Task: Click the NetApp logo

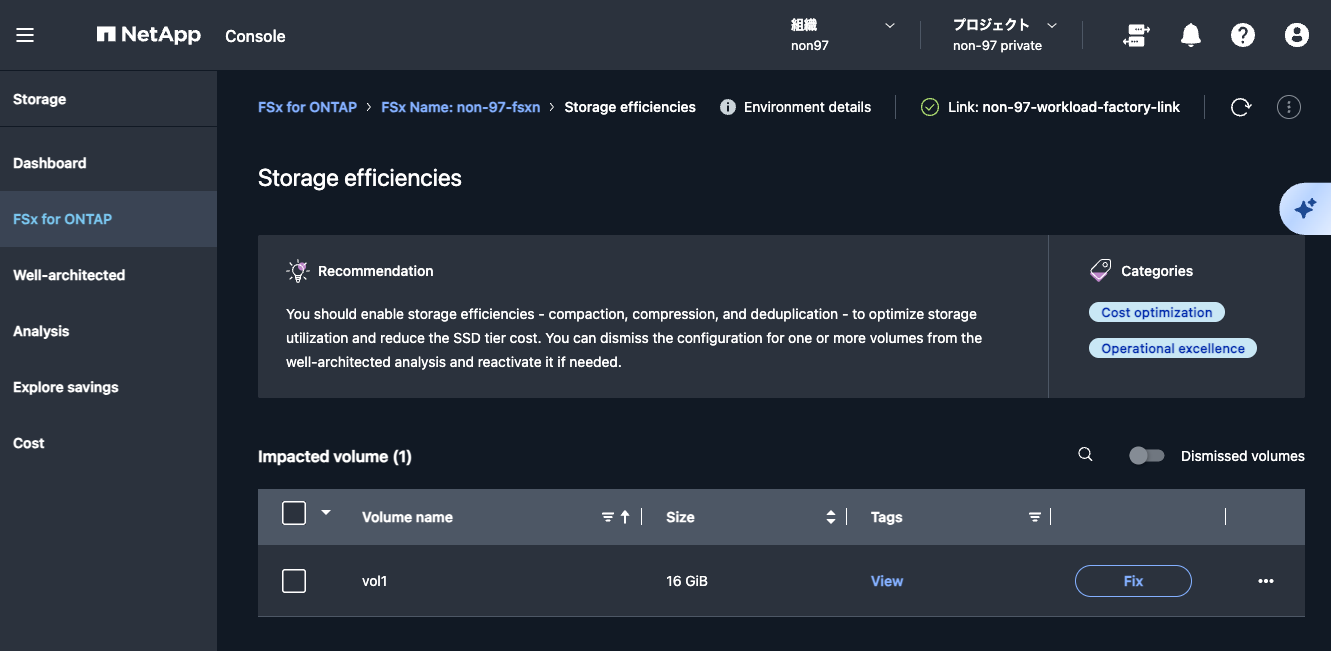Action: (x=149, y=35)
